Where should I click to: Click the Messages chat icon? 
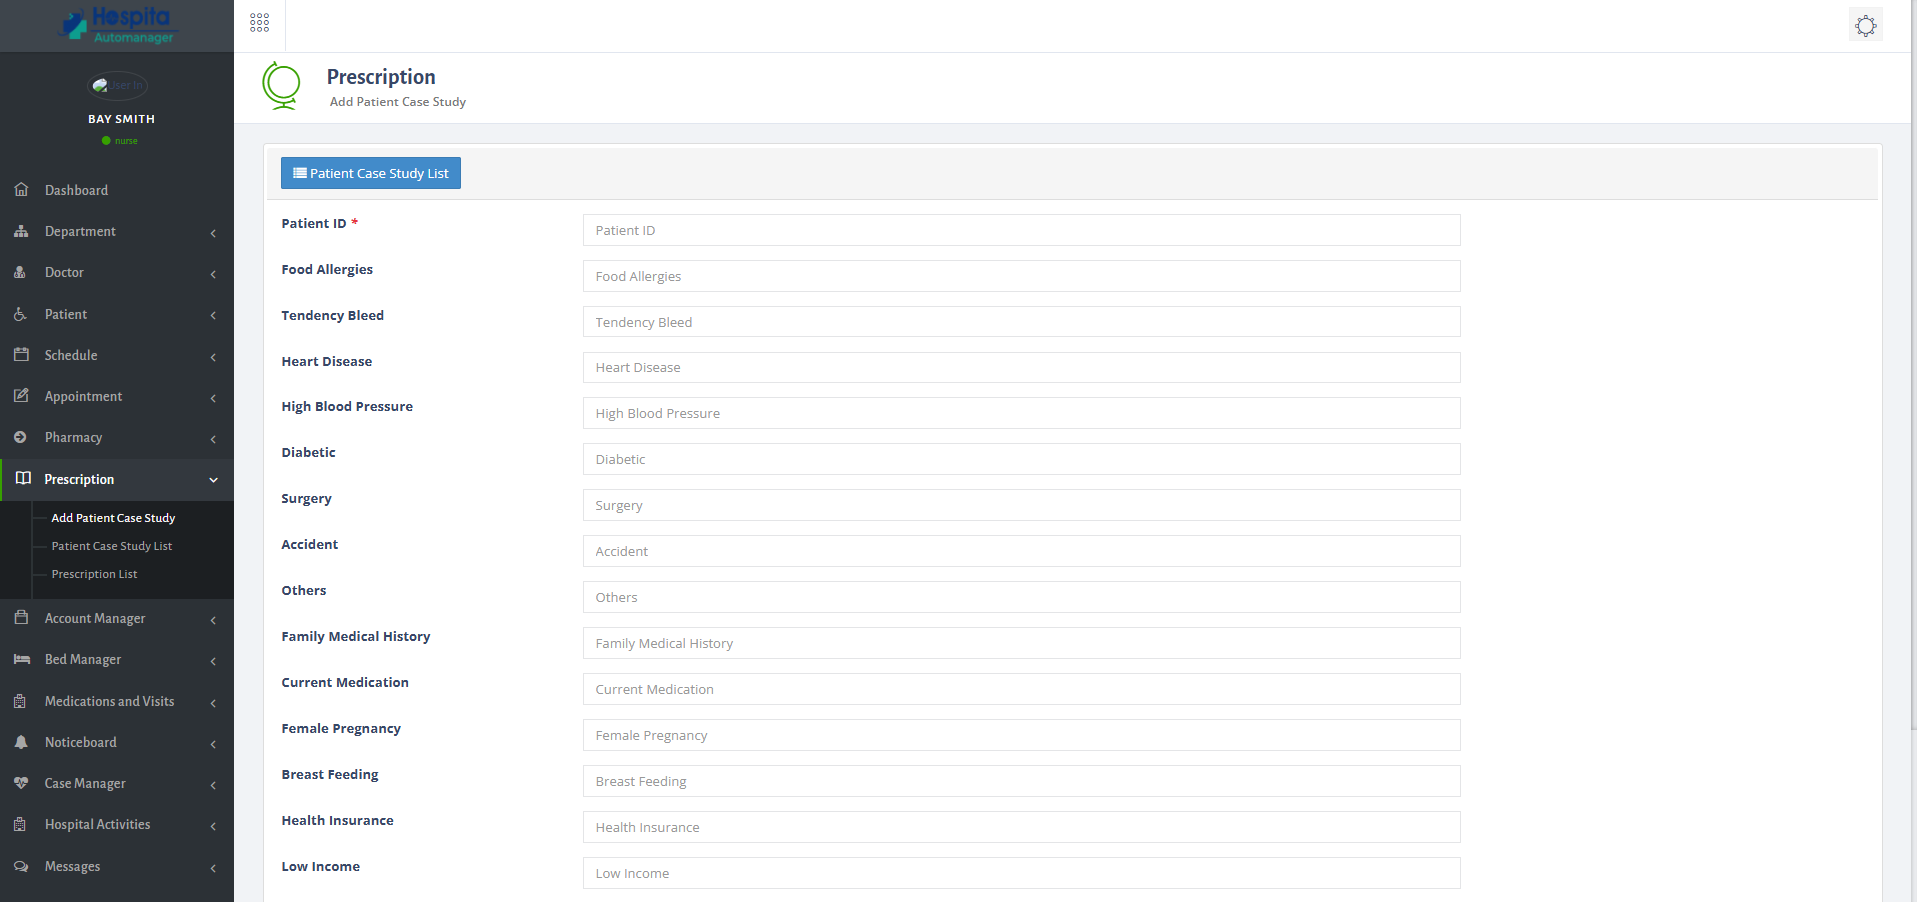point(21,866)
